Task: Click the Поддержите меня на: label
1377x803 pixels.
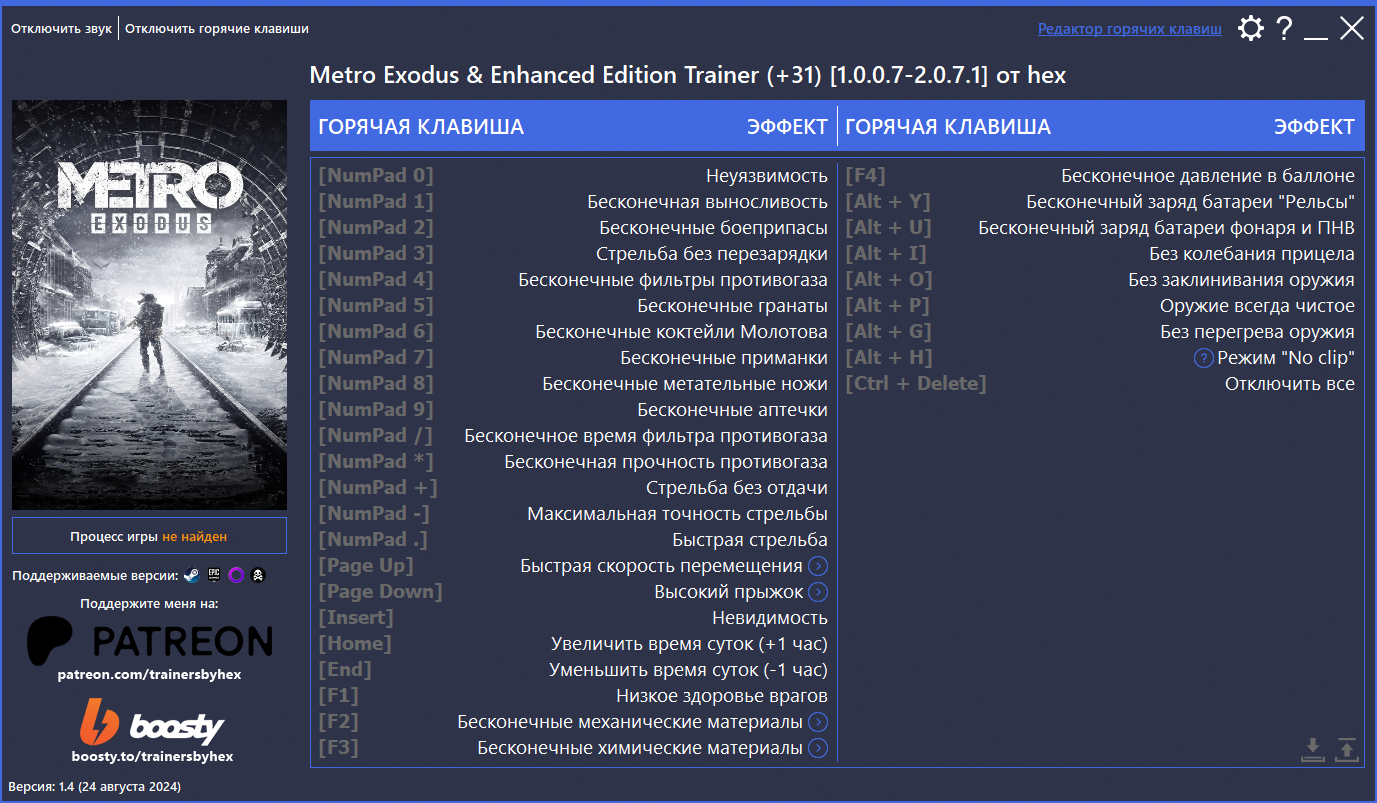Action: click(149, 603)
